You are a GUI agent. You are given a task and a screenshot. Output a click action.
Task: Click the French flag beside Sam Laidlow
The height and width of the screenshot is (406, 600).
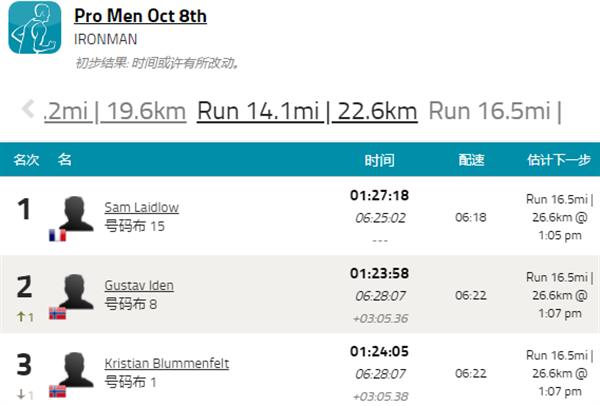click(57, 235)
